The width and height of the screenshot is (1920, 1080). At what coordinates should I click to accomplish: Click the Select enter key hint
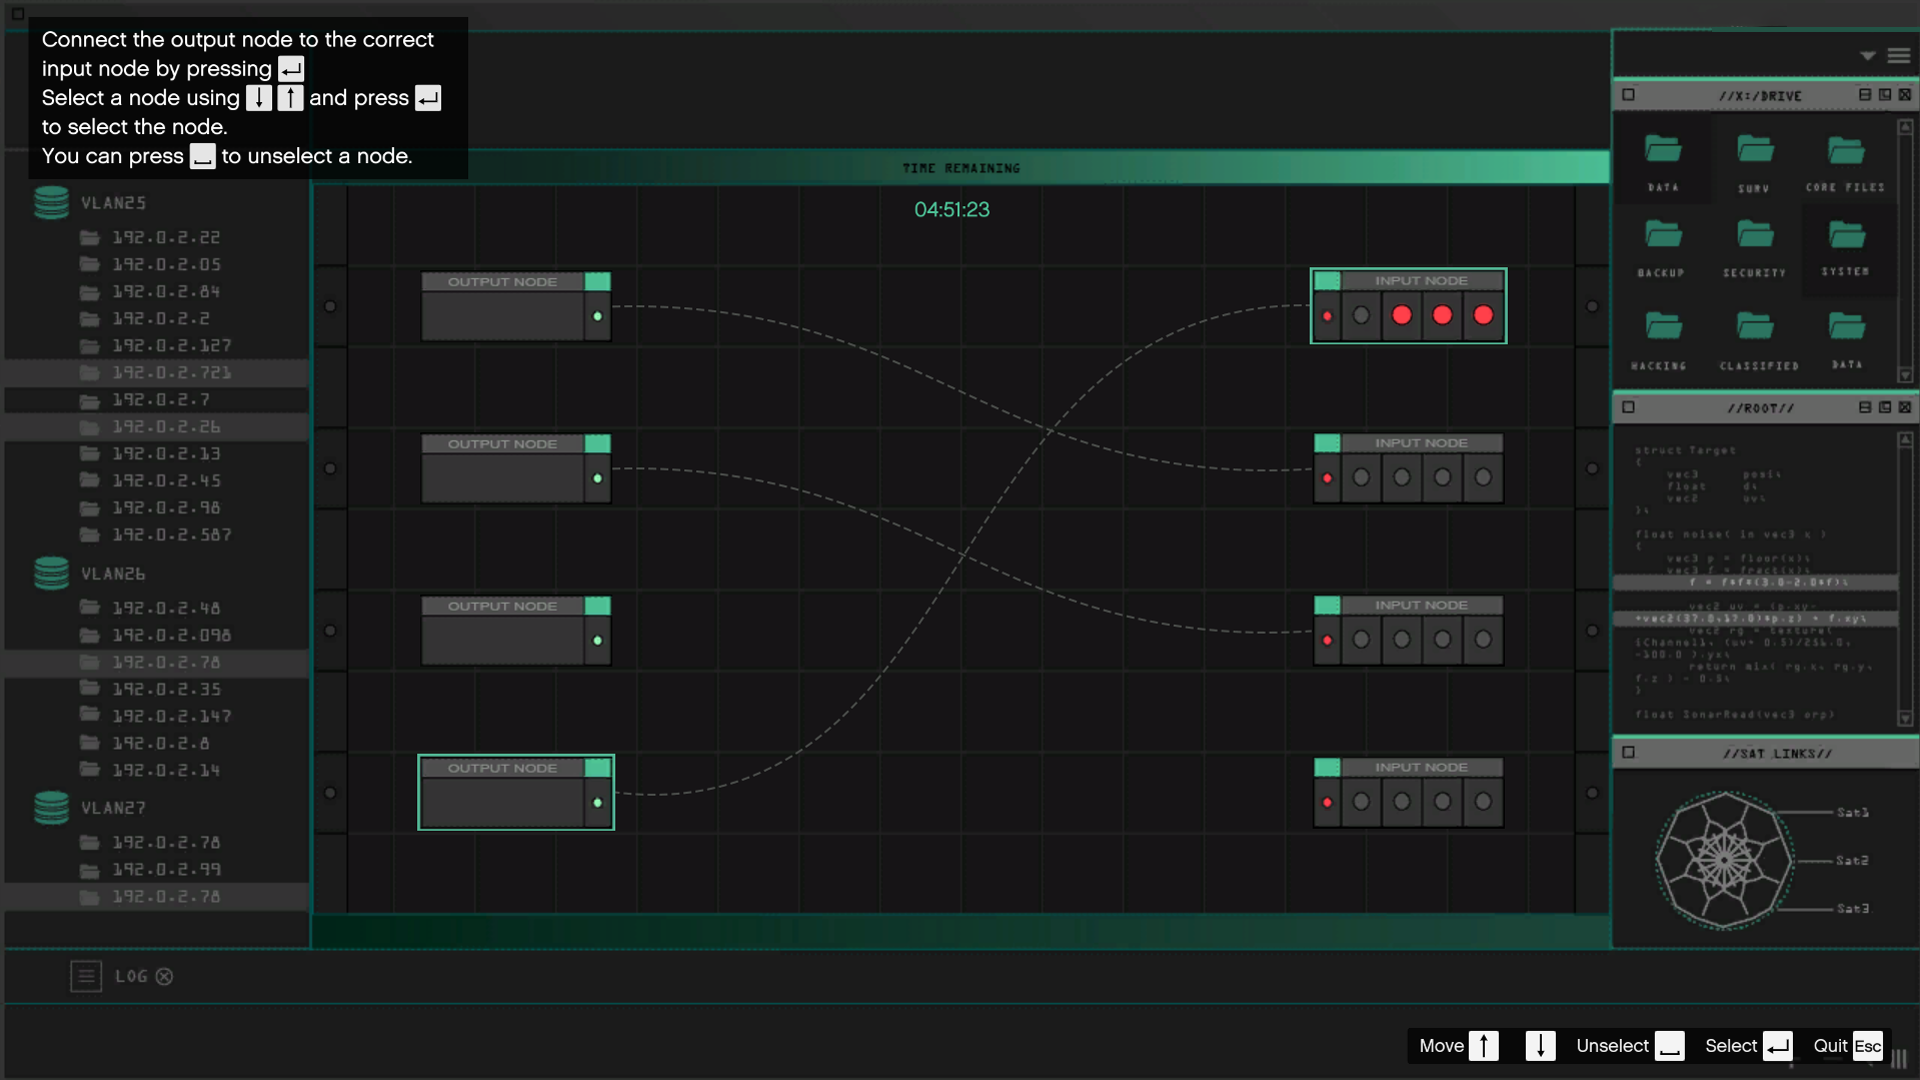click(x=1748, y=1046)
